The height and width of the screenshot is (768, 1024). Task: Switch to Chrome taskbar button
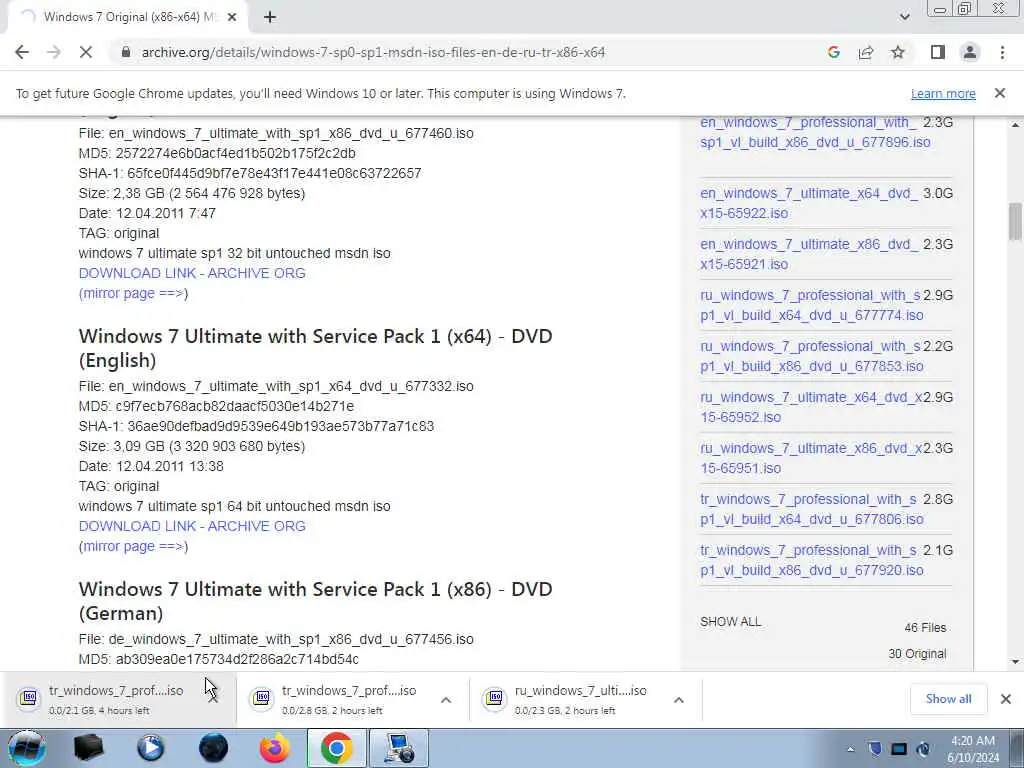point(337,748)
